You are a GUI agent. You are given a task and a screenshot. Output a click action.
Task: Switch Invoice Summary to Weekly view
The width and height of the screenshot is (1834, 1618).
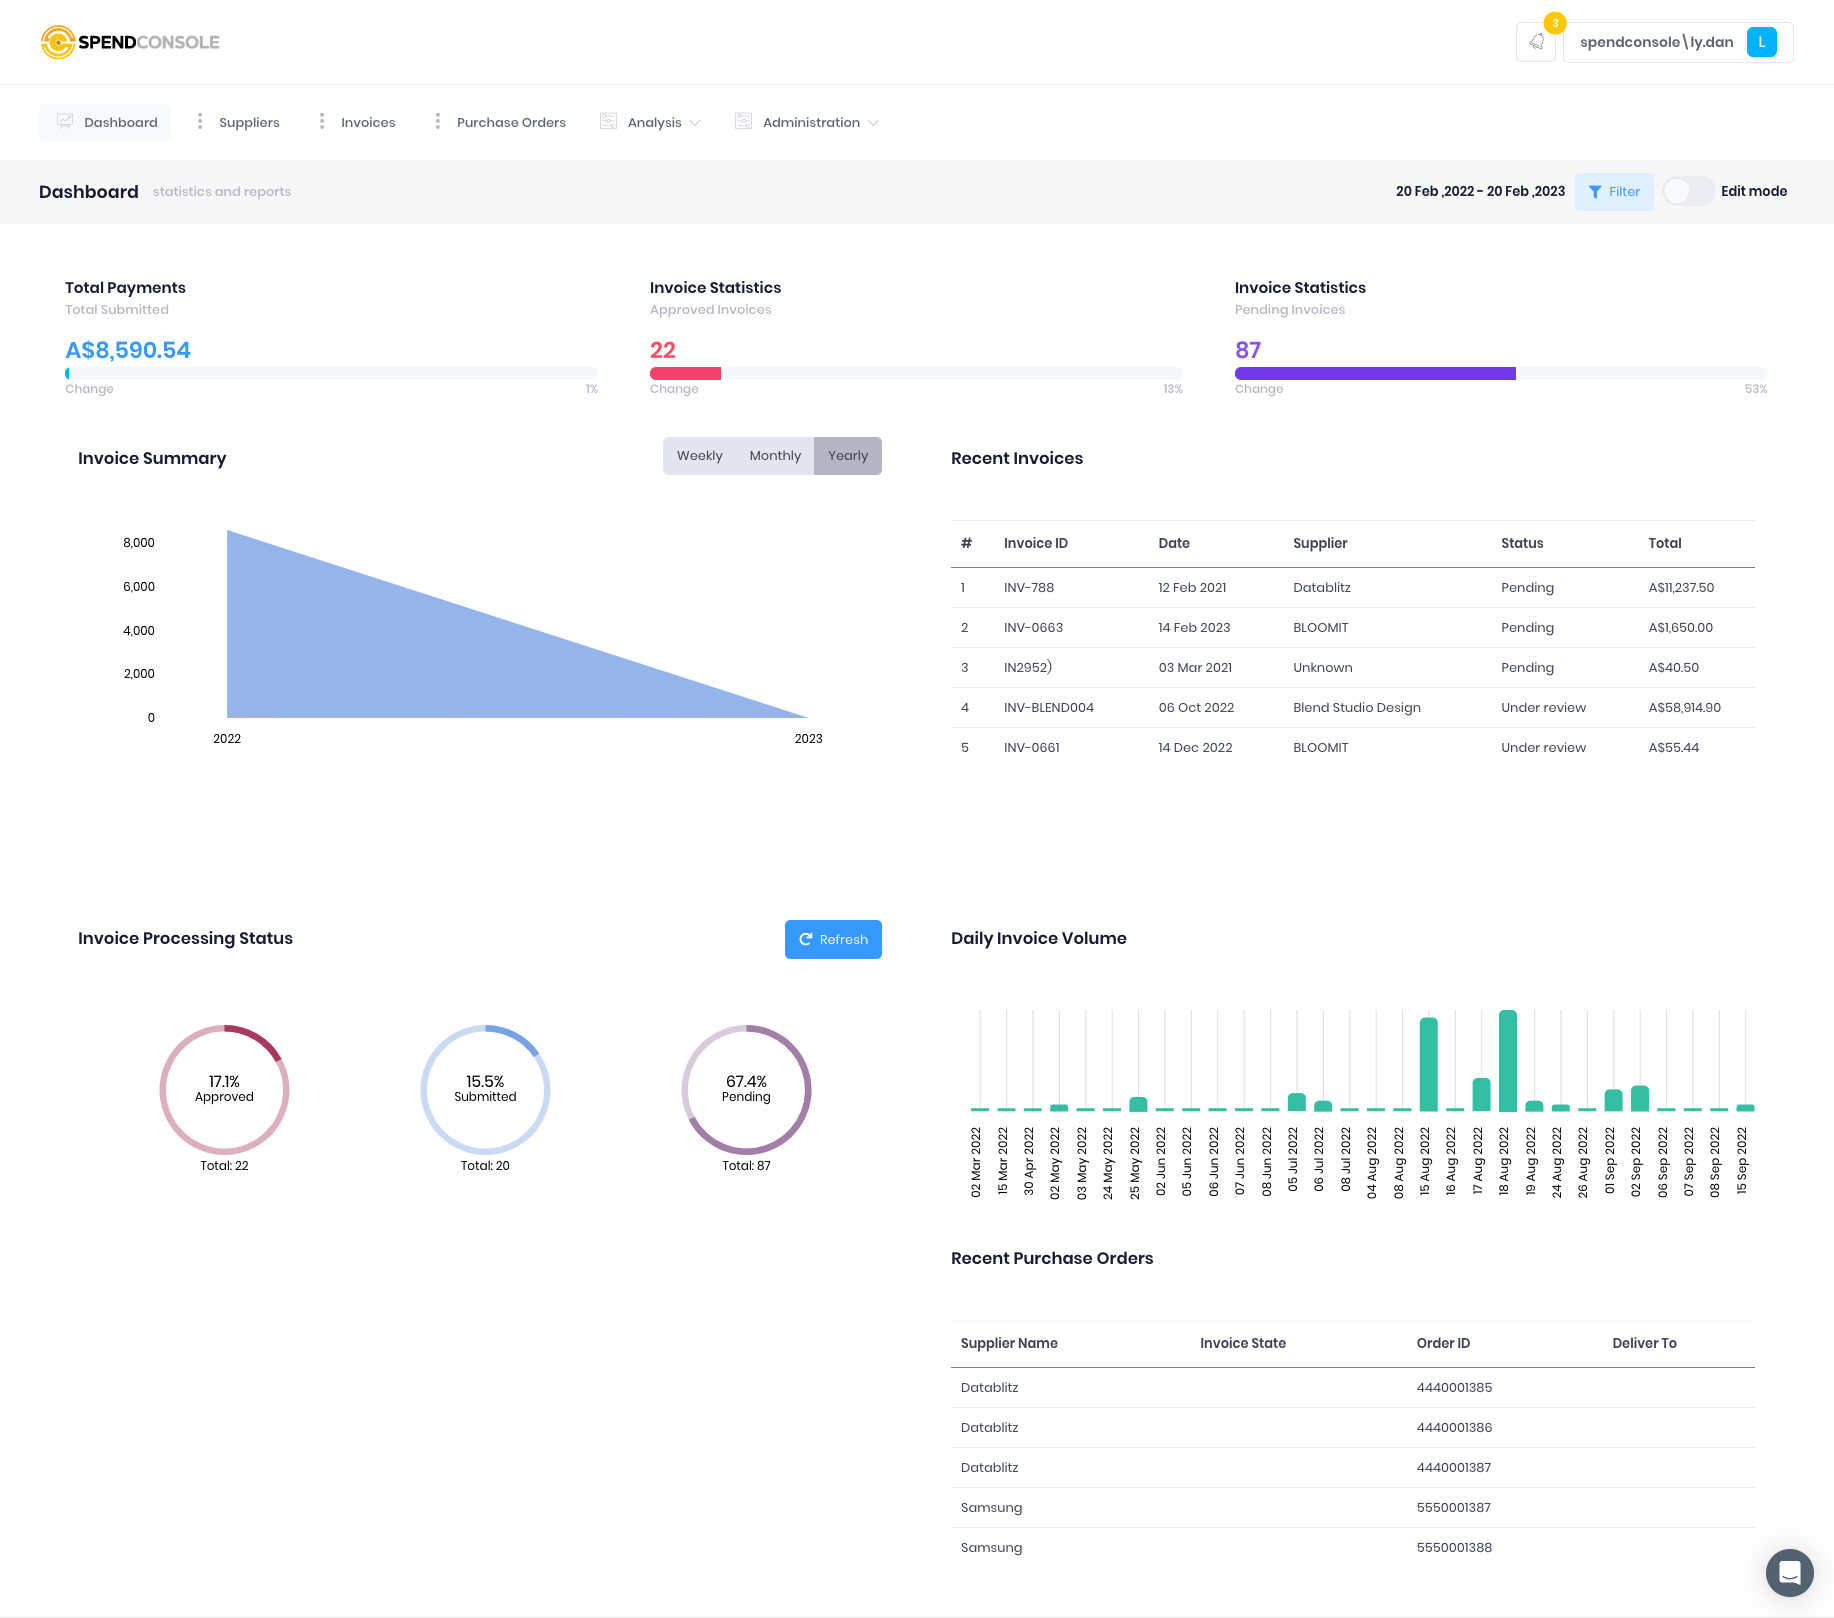[699, 455]
